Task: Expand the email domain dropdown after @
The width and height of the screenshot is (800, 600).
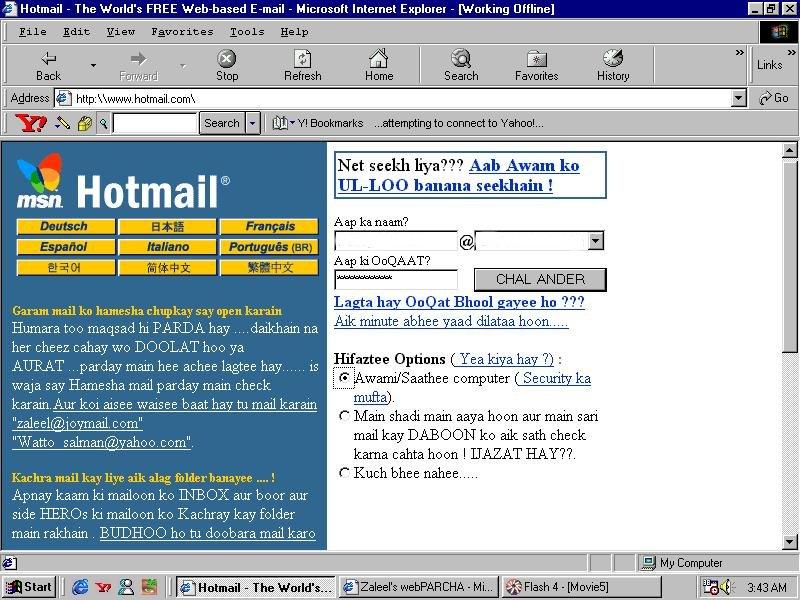Action: tap(595, 240)
